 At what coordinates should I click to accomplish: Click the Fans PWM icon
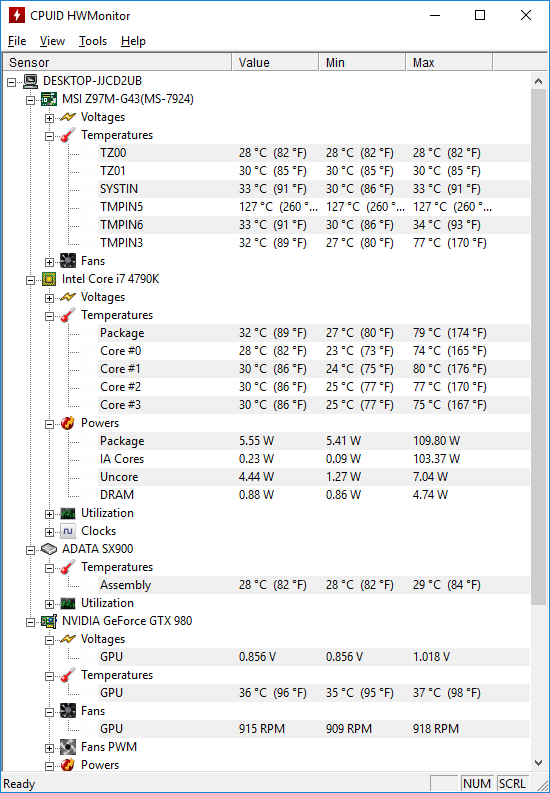coord(68,747)
